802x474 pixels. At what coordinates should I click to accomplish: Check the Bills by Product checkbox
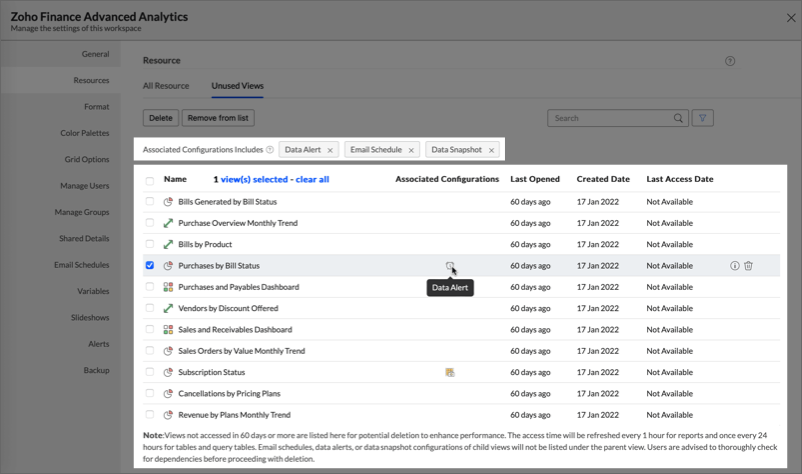[149, 244]
